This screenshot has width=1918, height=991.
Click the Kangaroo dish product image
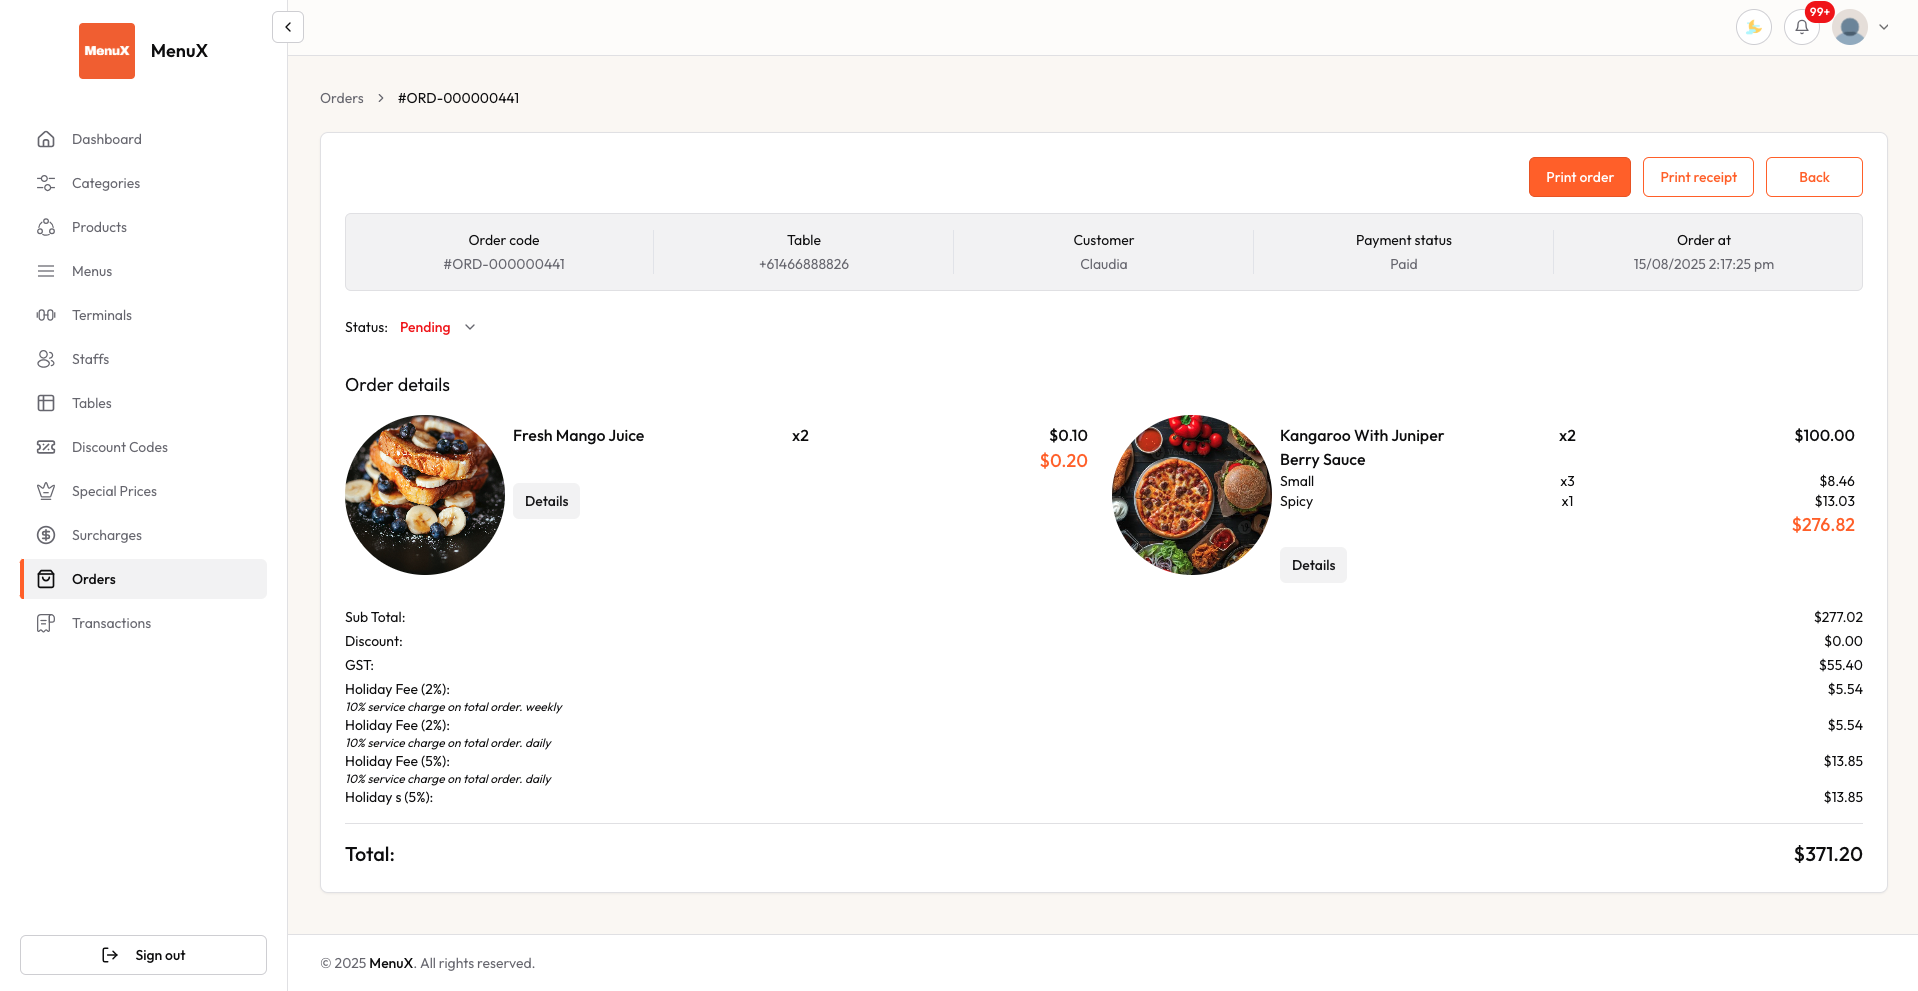pyautogui.click(x=1192, y=495)
